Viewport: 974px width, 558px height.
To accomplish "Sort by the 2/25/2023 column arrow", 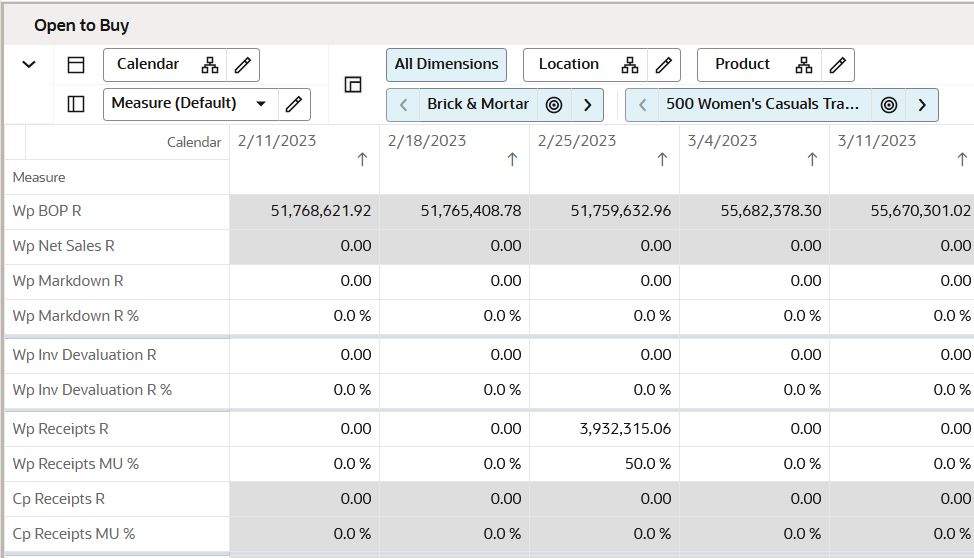I will click(x=662, y=160).
